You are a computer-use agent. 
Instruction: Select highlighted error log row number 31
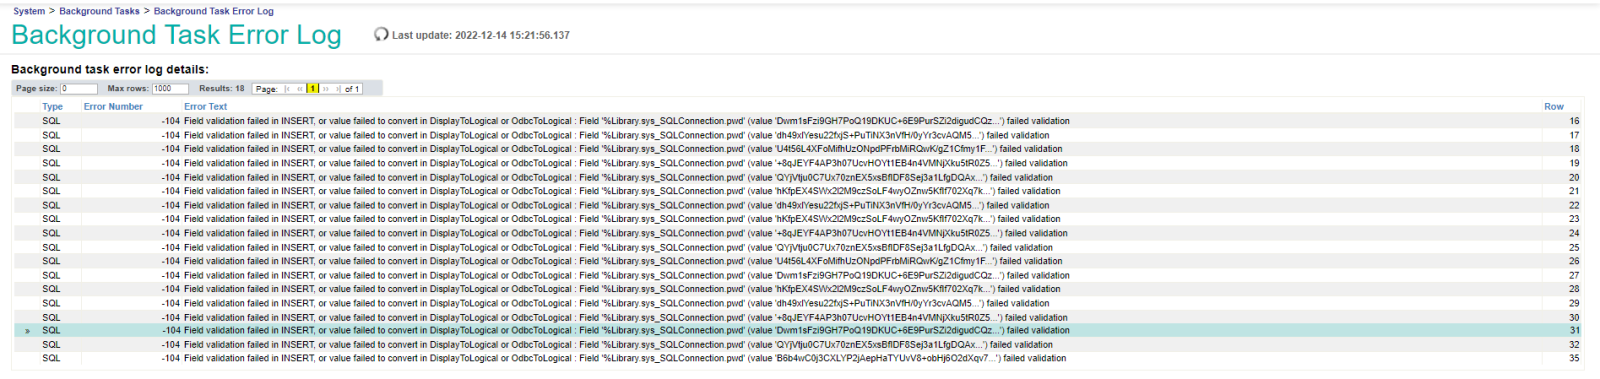[798, 330]
